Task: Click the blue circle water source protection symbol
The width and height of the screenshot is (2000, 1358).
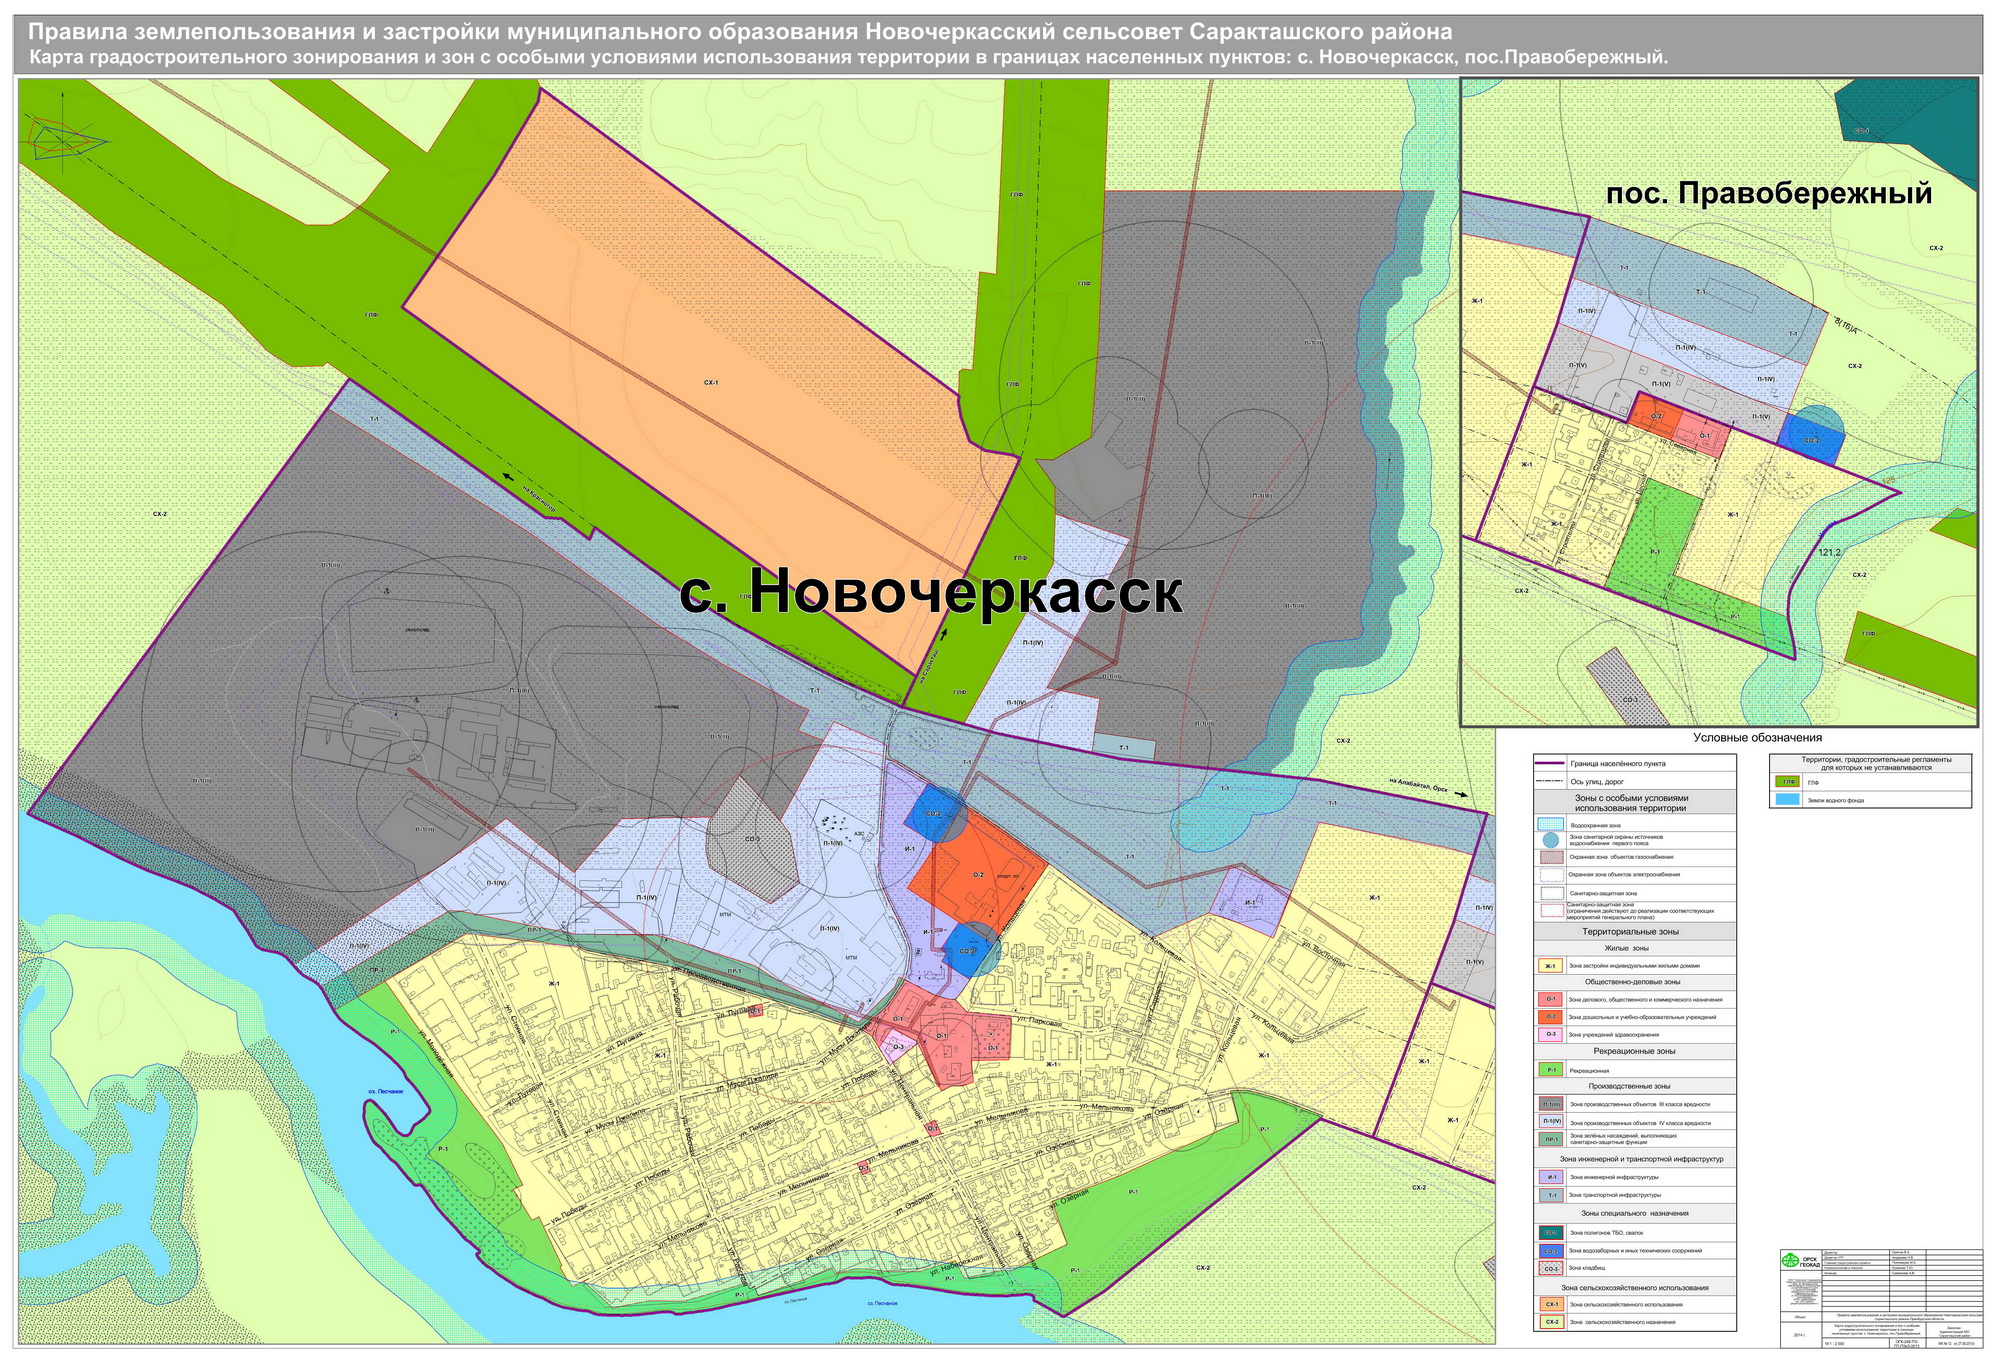Action: (1551, 840)
